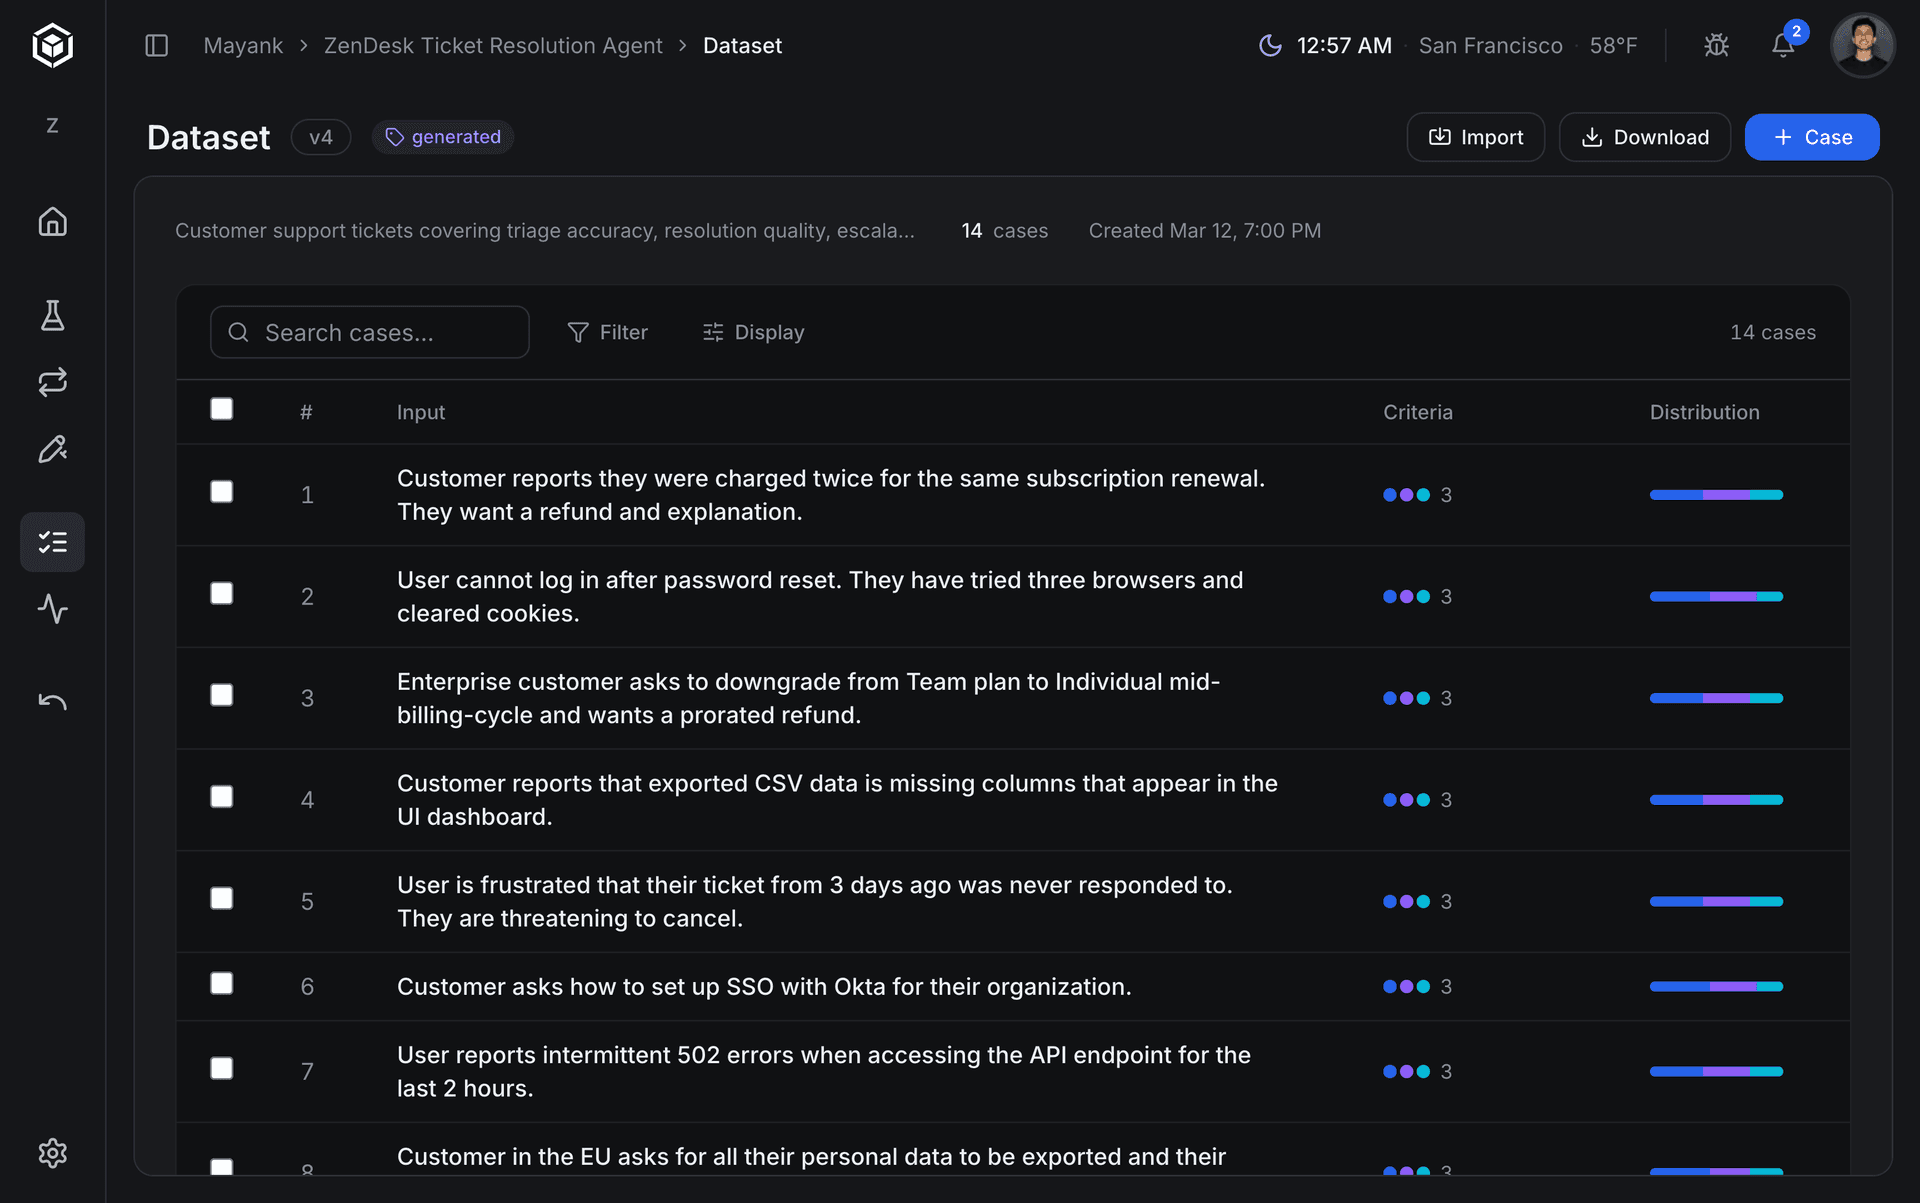
Task: Click the activity pulse sidebar icon
Action: 52,608
